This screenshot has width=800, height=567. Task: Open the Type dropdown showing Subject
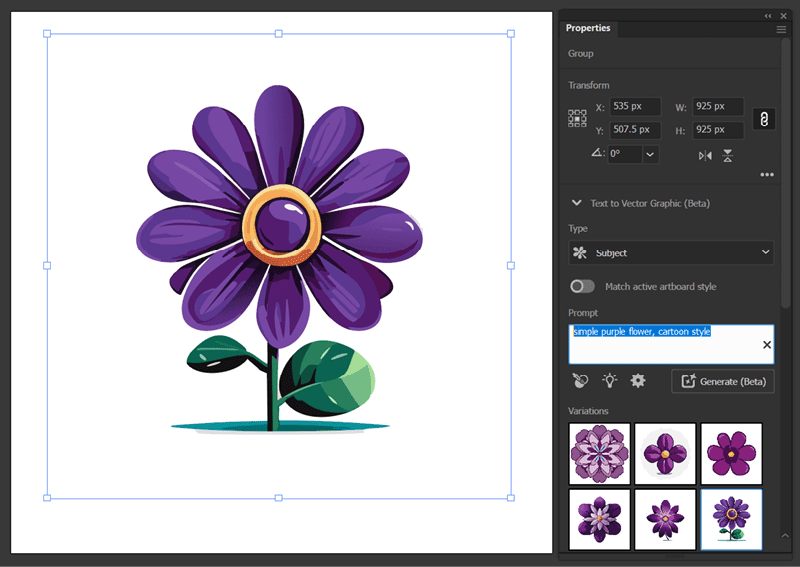click(x=671, y=253)
